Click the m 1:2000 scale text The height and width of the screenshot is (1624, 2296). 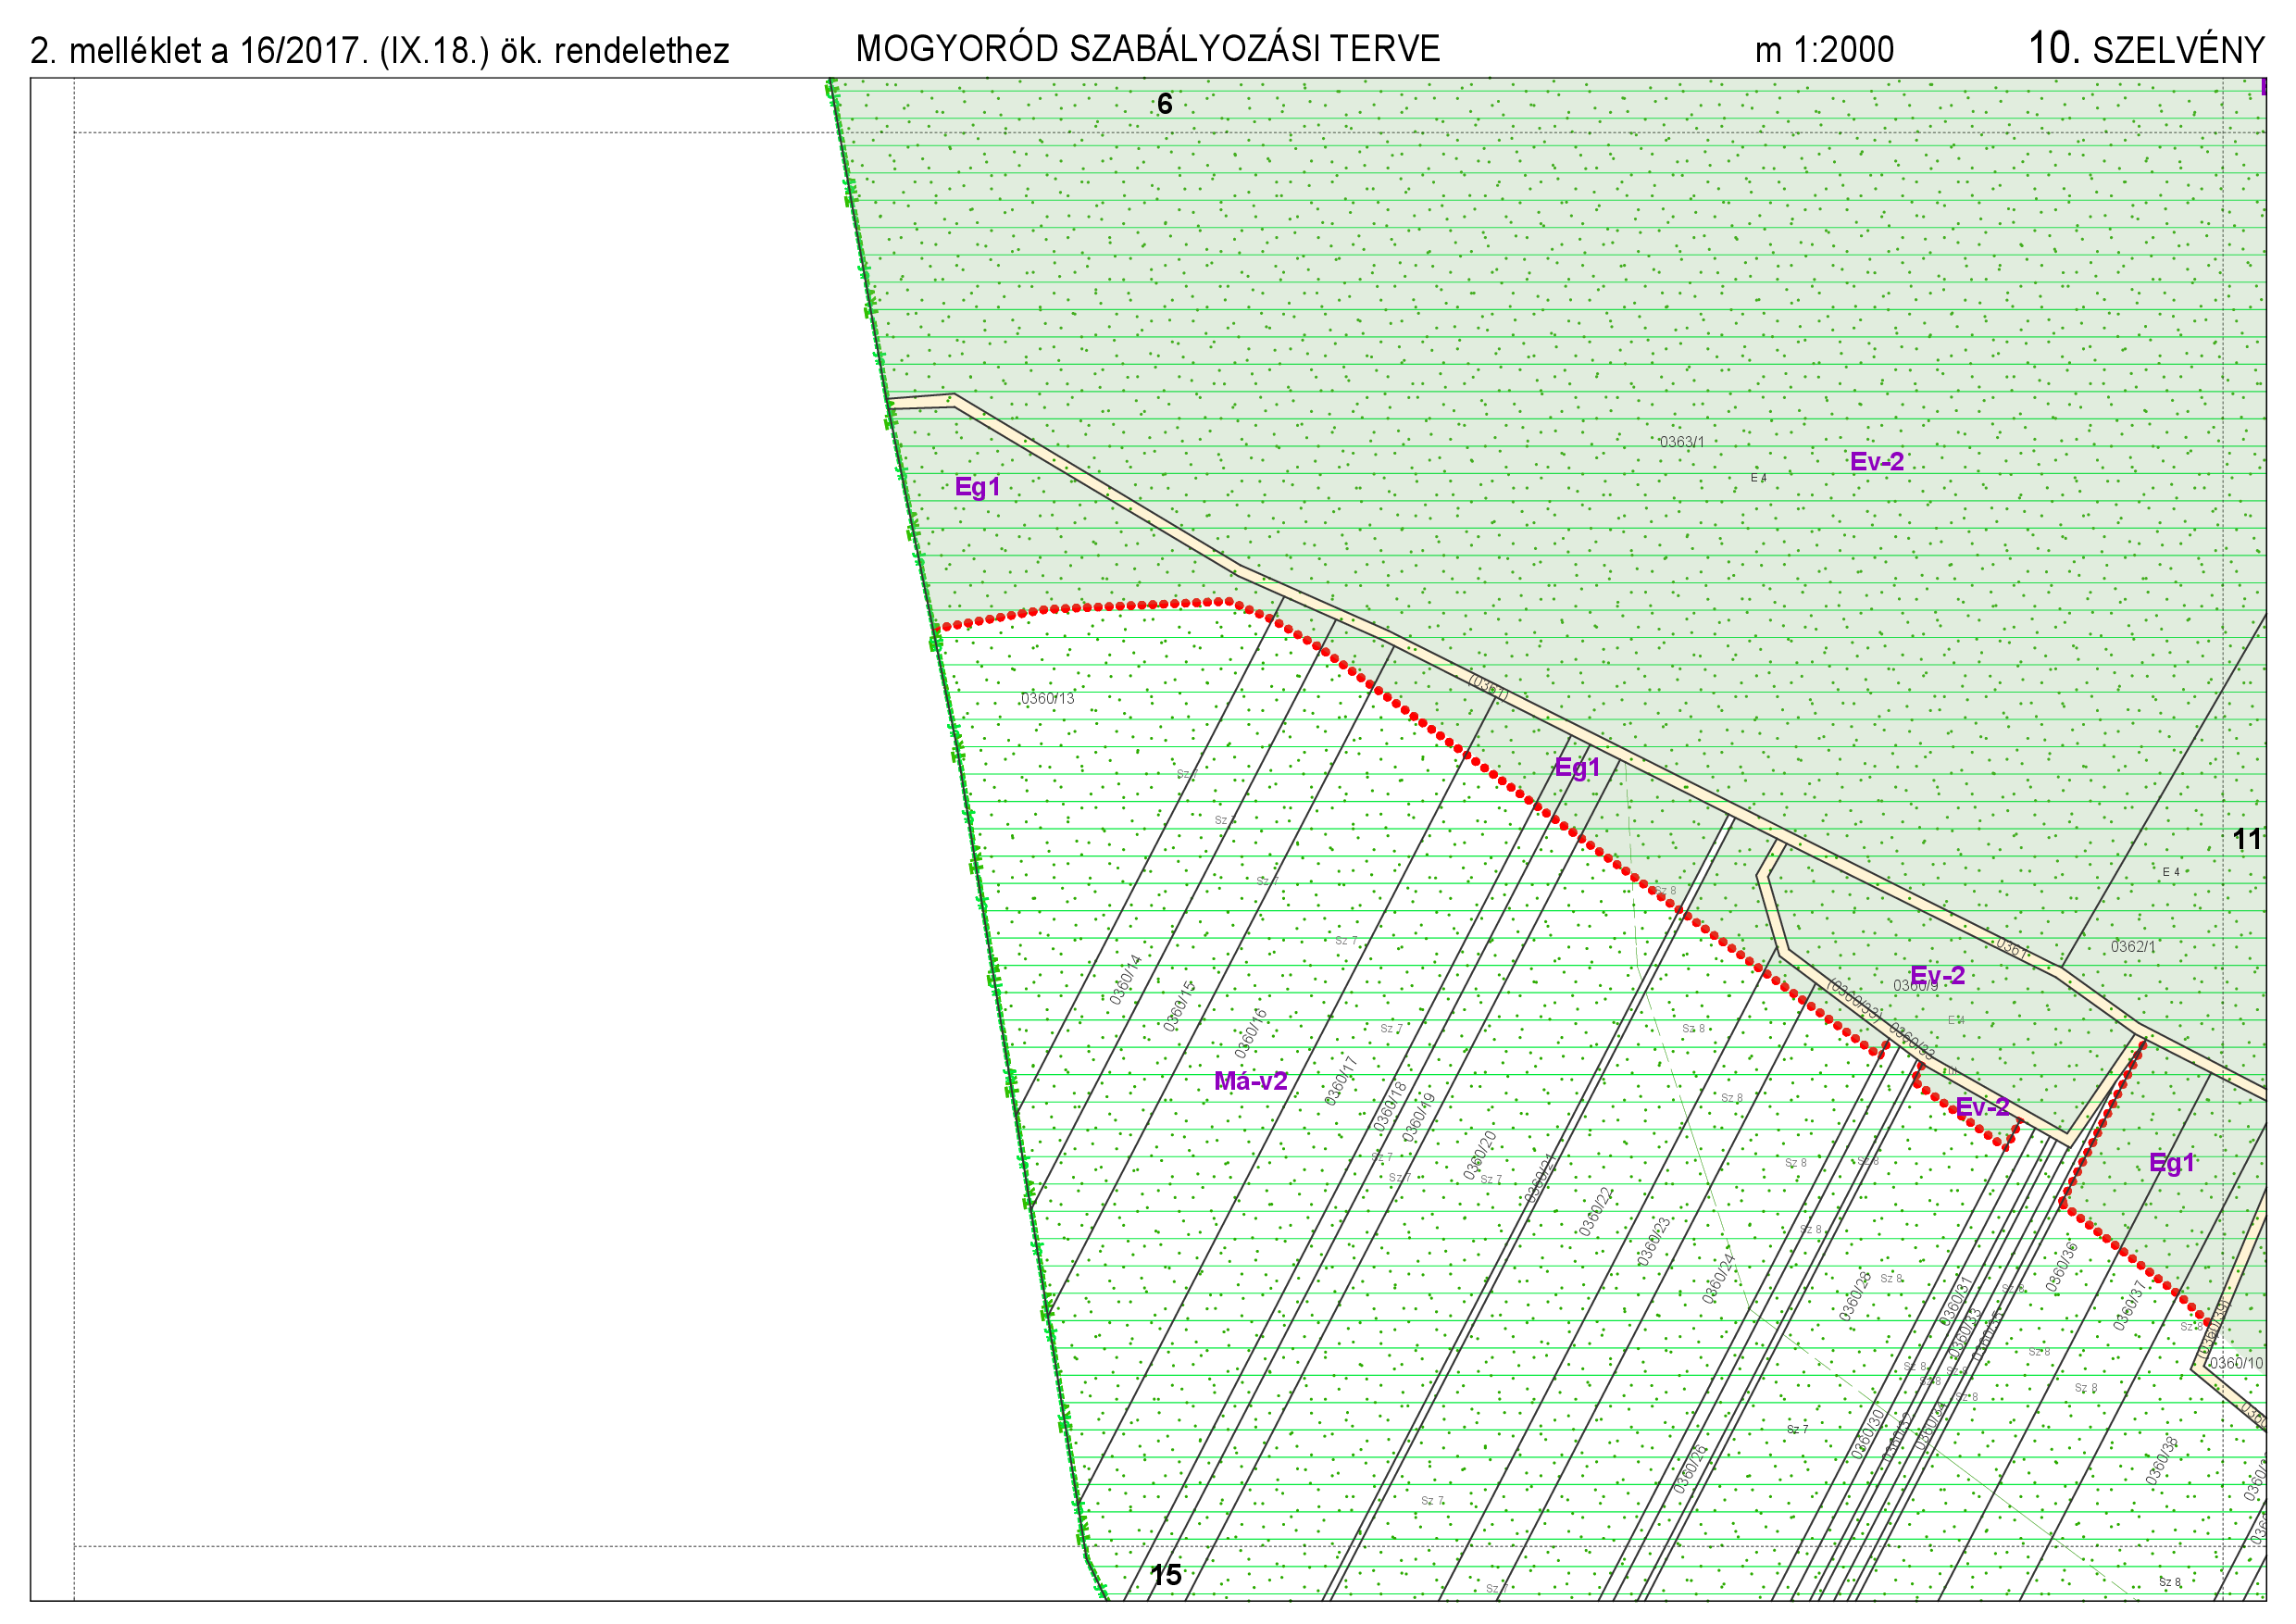click(x=1824, y=50)
